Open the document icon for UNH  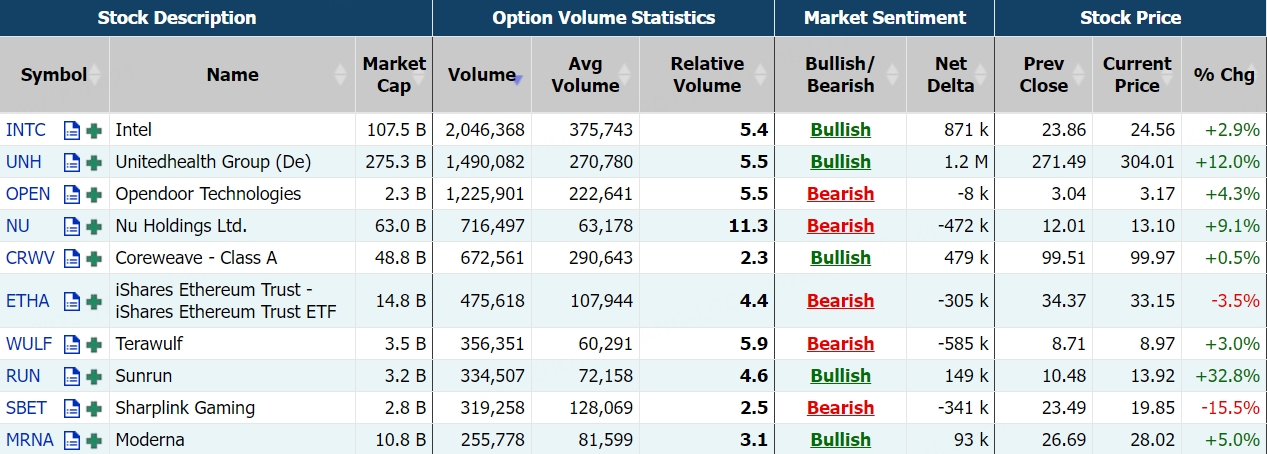click(71, 162)
